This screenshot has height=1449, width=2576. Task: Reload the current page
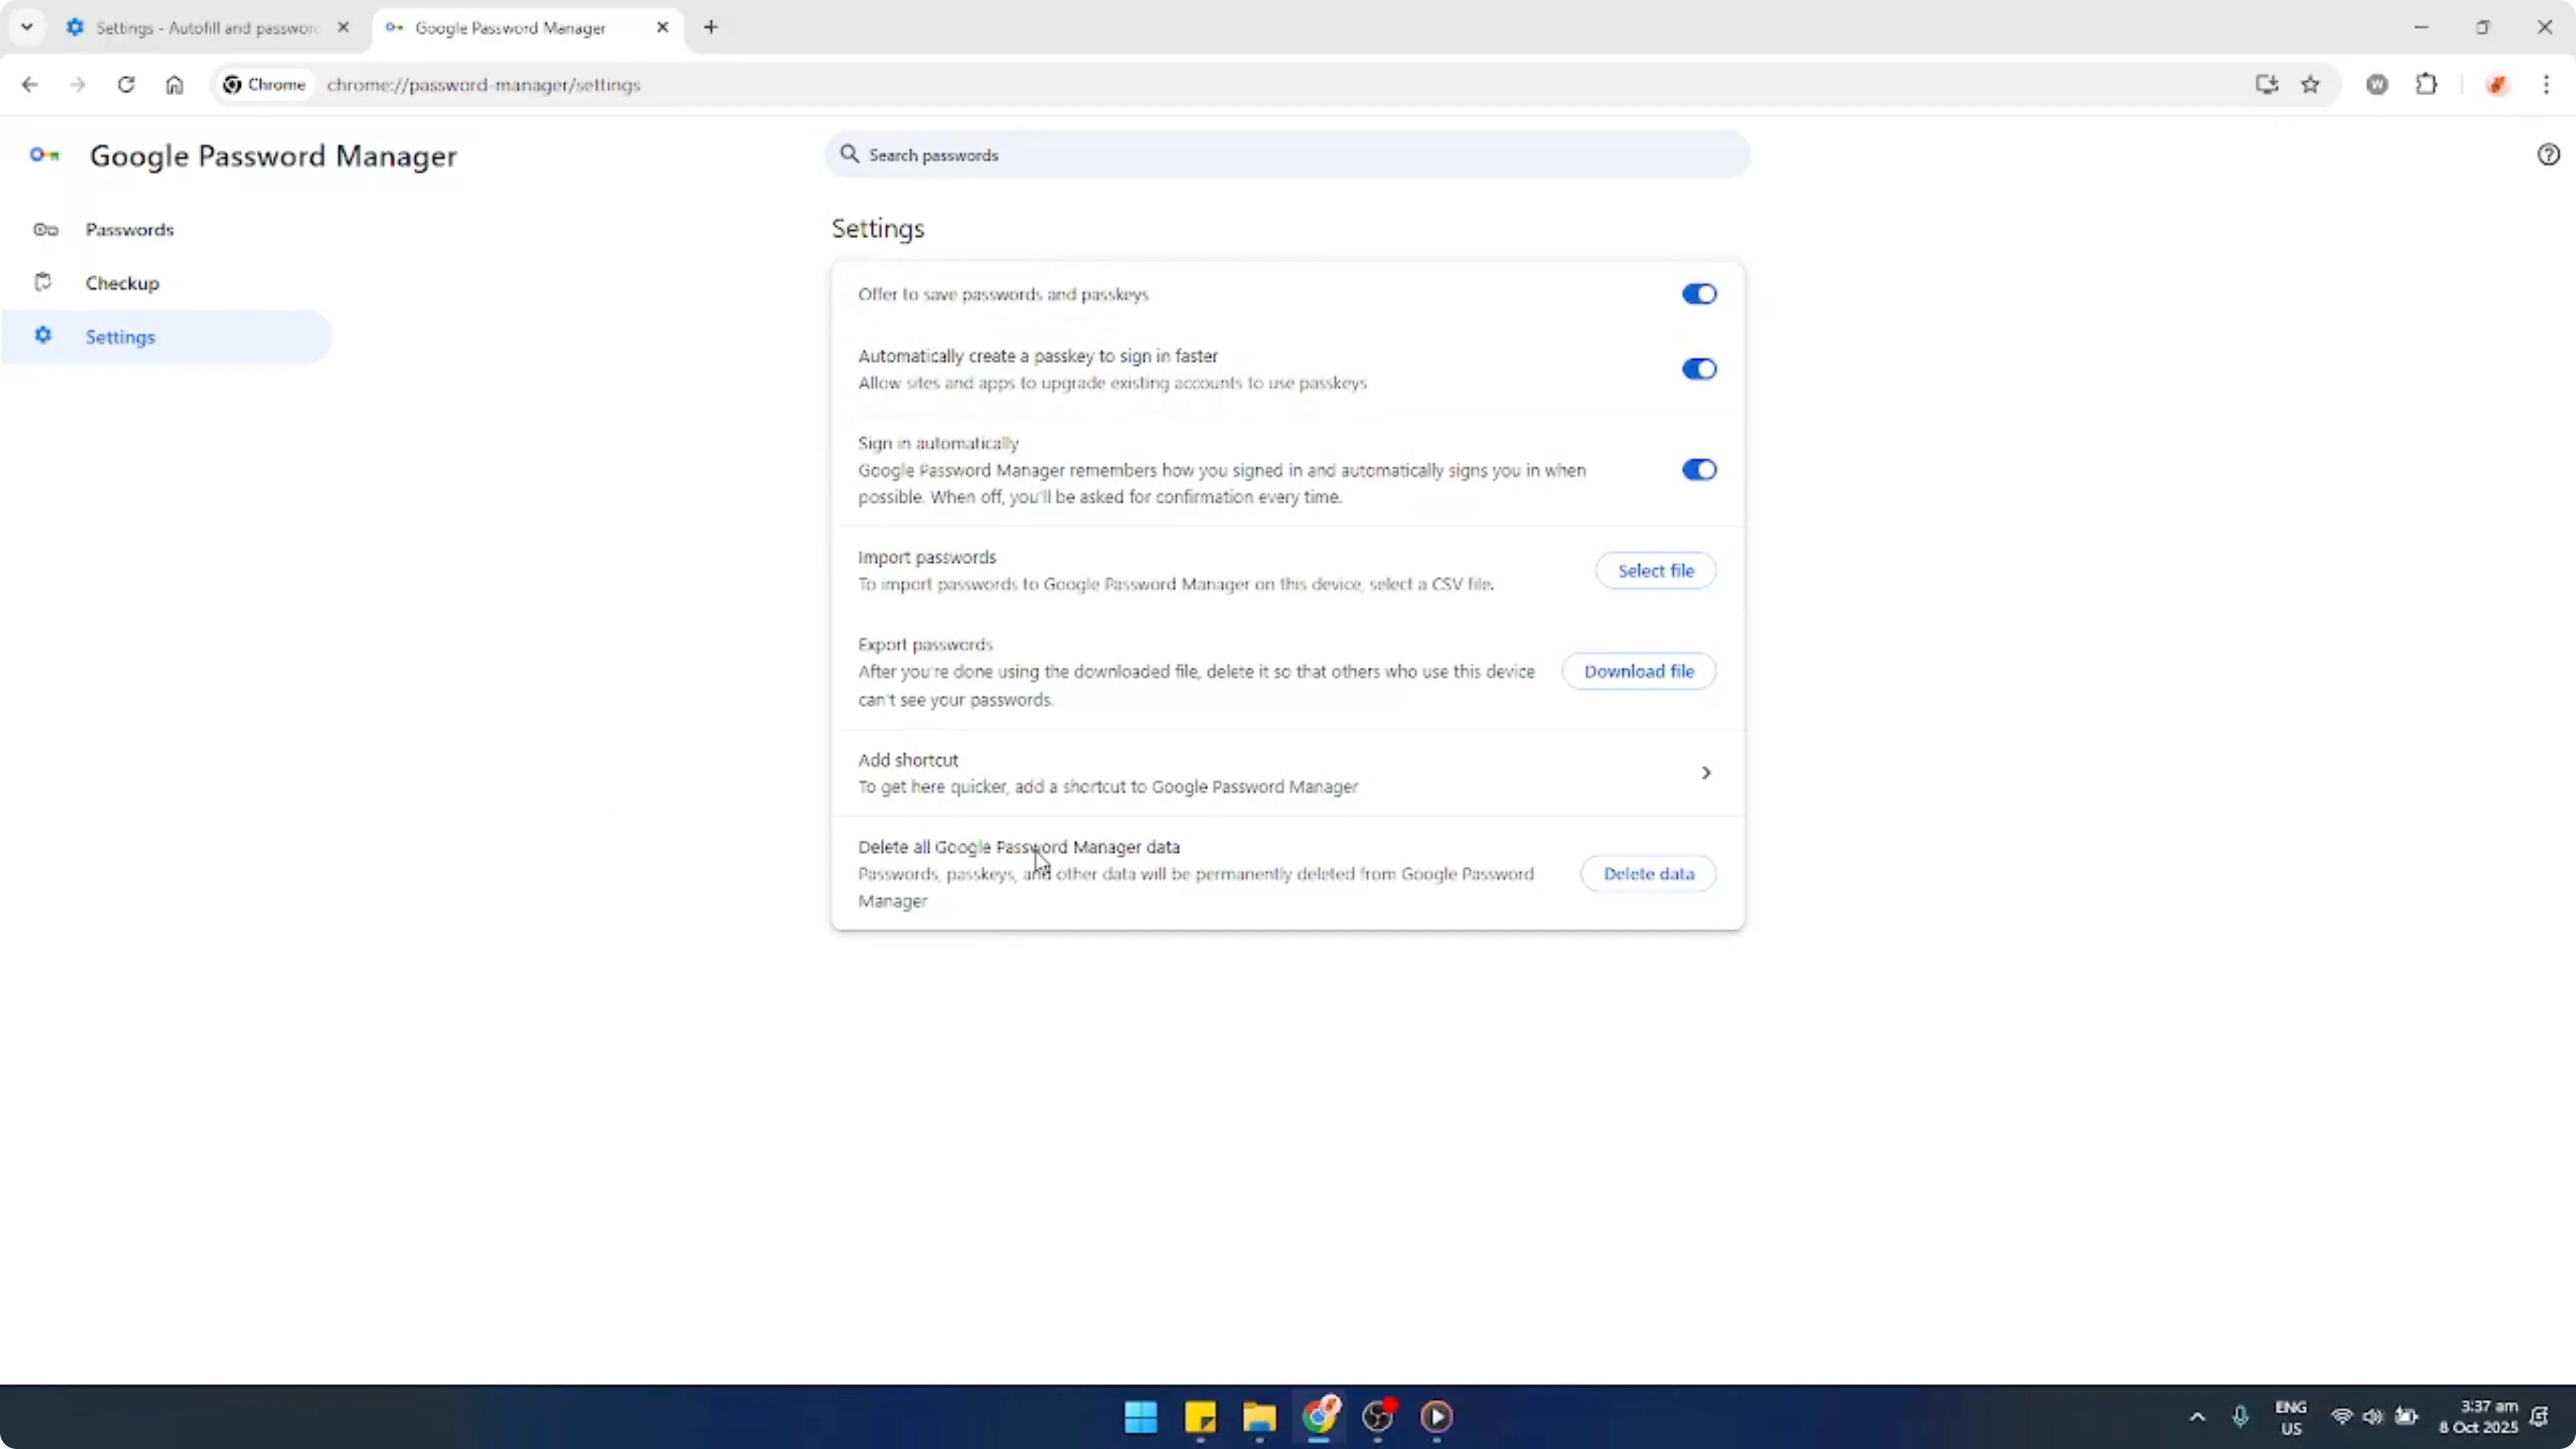126,85
